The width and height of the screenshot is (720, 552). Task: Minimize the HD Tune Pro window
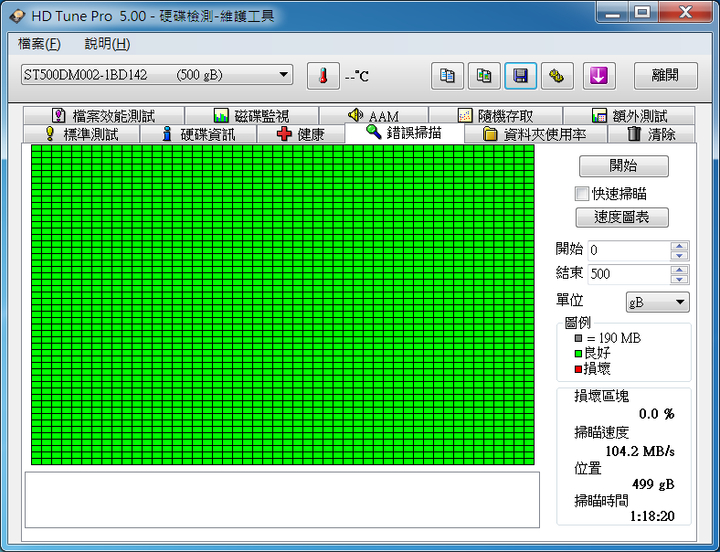[x=613, y=11]
